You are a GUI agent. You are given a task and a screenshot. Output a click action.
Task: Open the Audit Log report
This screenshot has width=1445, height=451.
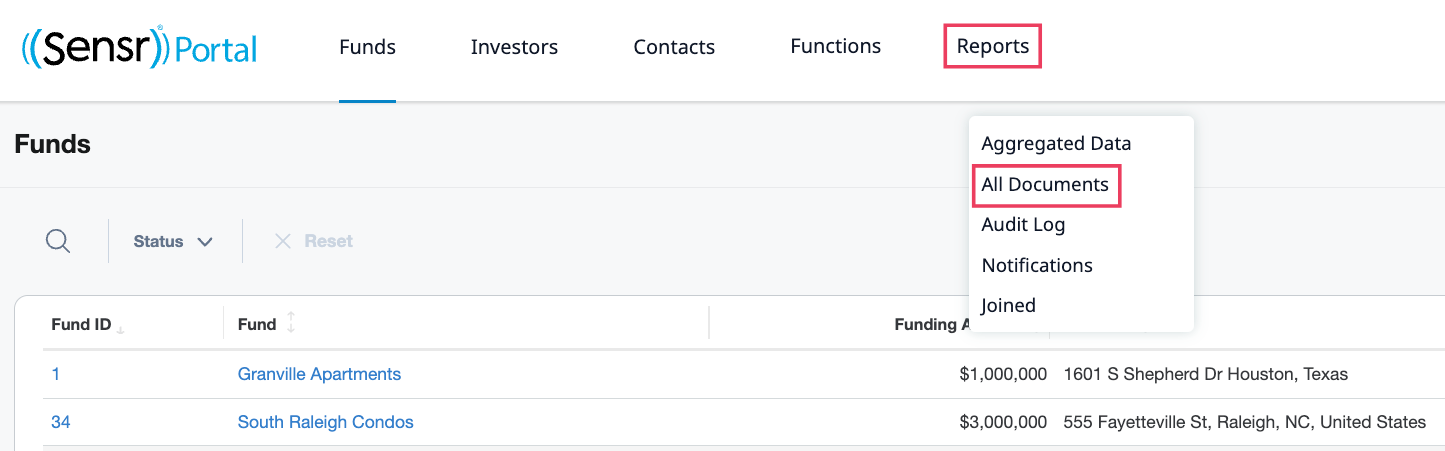click(1023, 225)
